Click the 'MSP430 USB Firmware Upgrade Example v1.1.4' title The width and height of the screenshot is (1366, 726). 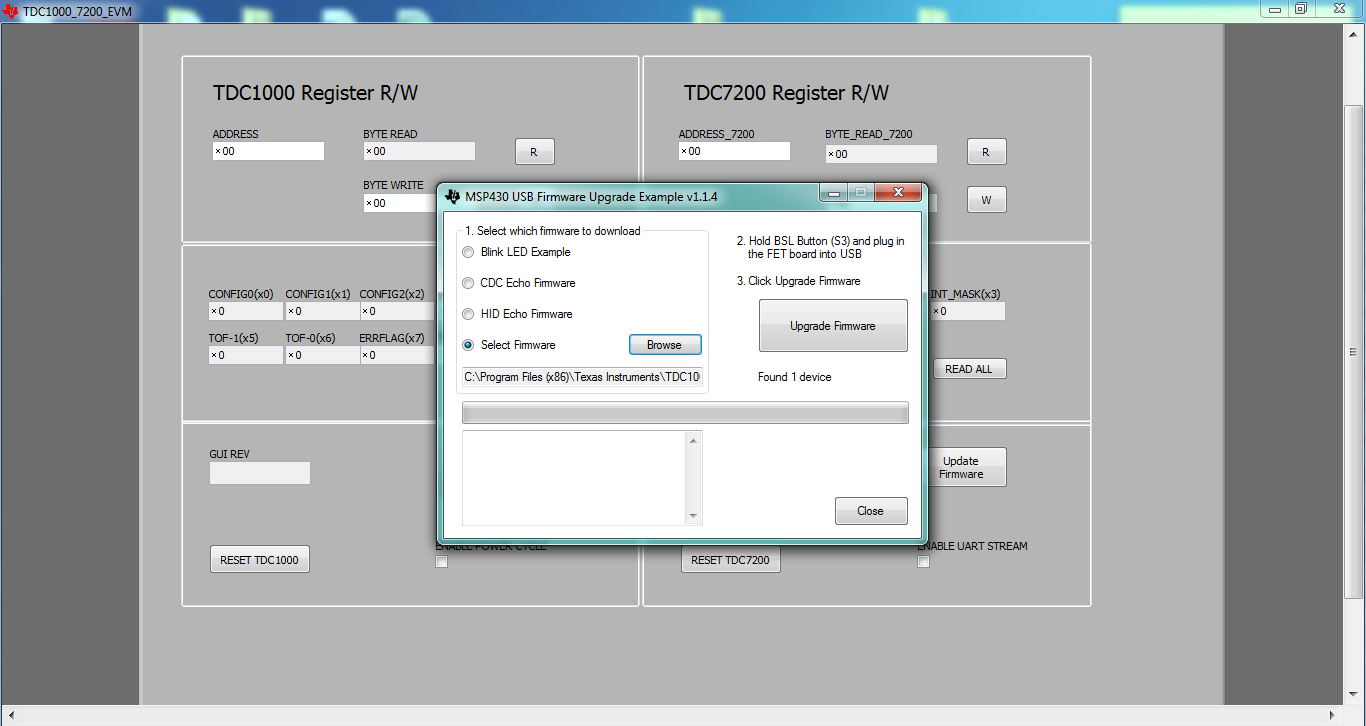(x=592, y=197)
